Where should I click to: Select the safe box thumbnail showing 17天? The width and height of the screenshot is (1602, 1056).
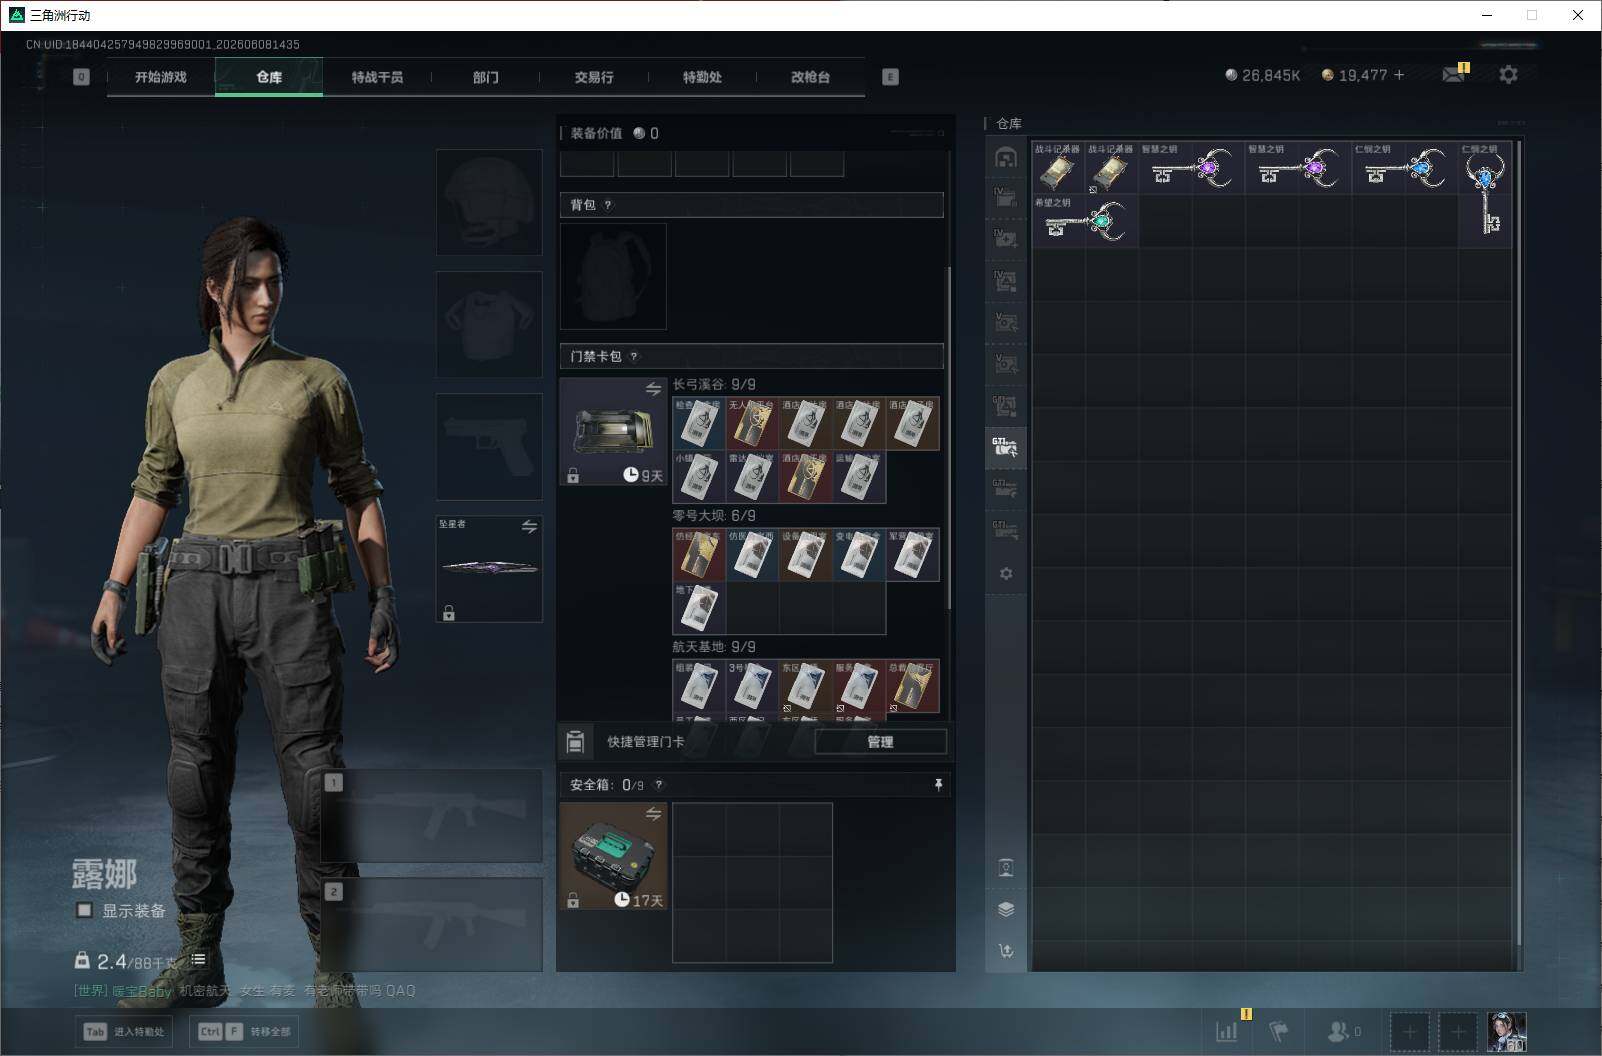pos(613,856)
